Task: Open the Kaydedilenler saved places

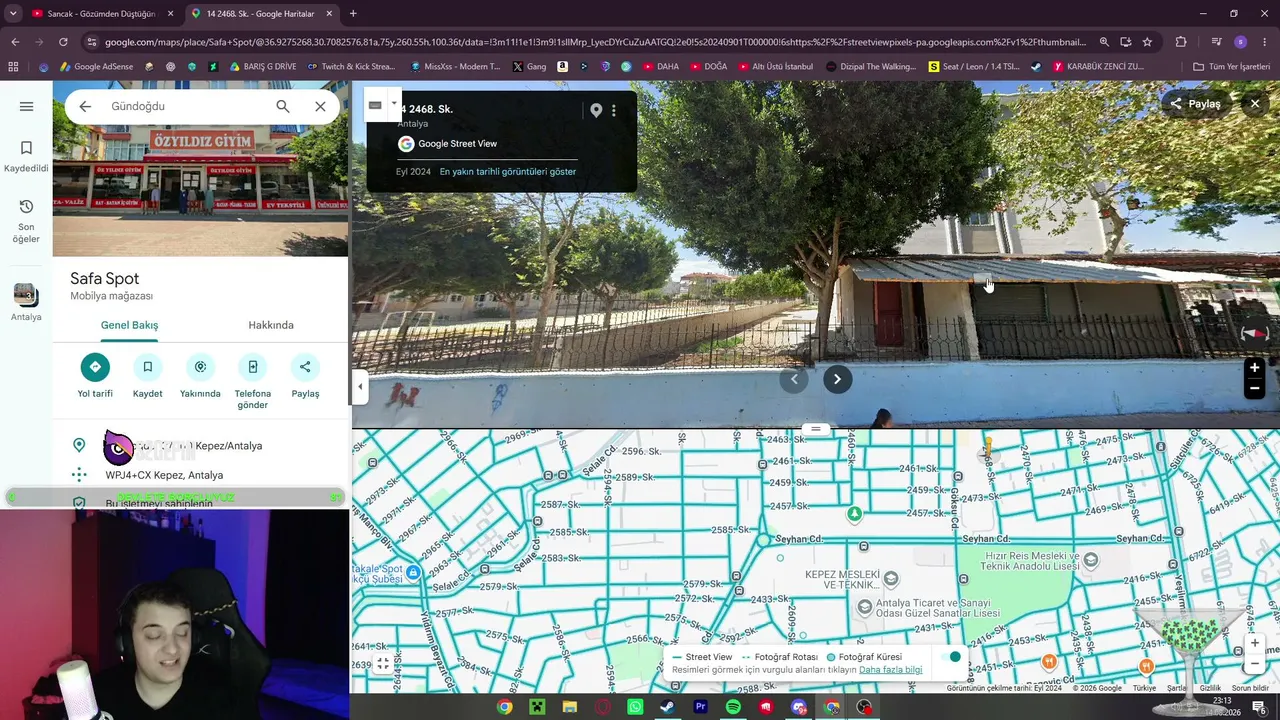Action: (26, 156)
